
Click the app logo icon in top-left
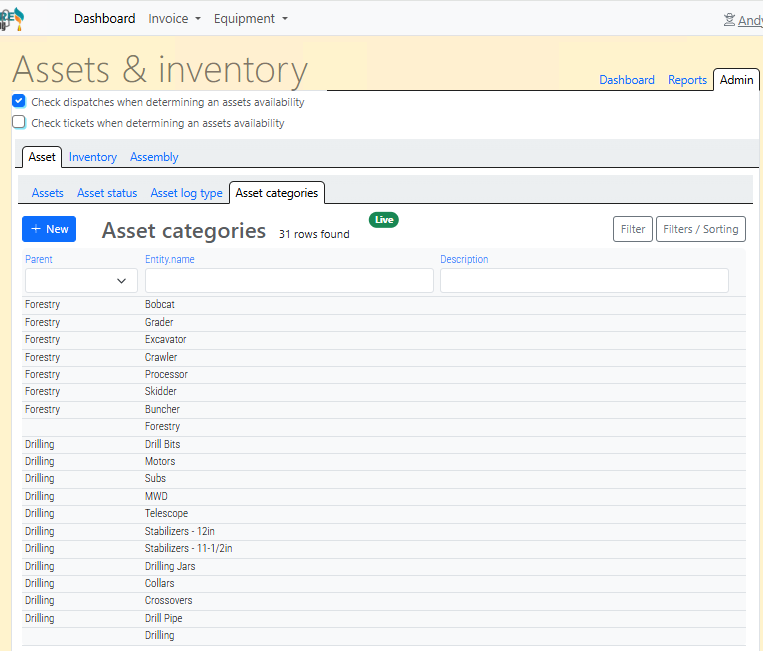(x=12, y=18)
